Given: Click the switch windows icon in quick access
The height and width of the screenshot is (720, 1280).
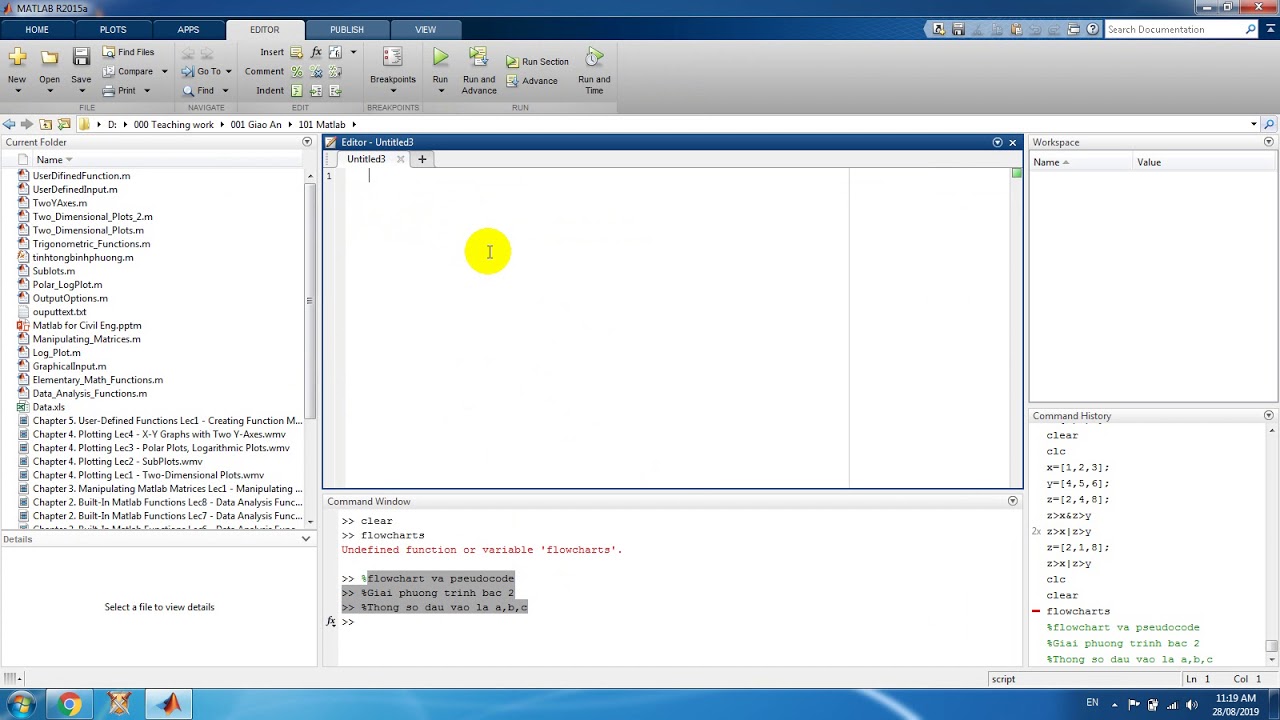Looking at the screenshot, I should [x=1074, y=29].
